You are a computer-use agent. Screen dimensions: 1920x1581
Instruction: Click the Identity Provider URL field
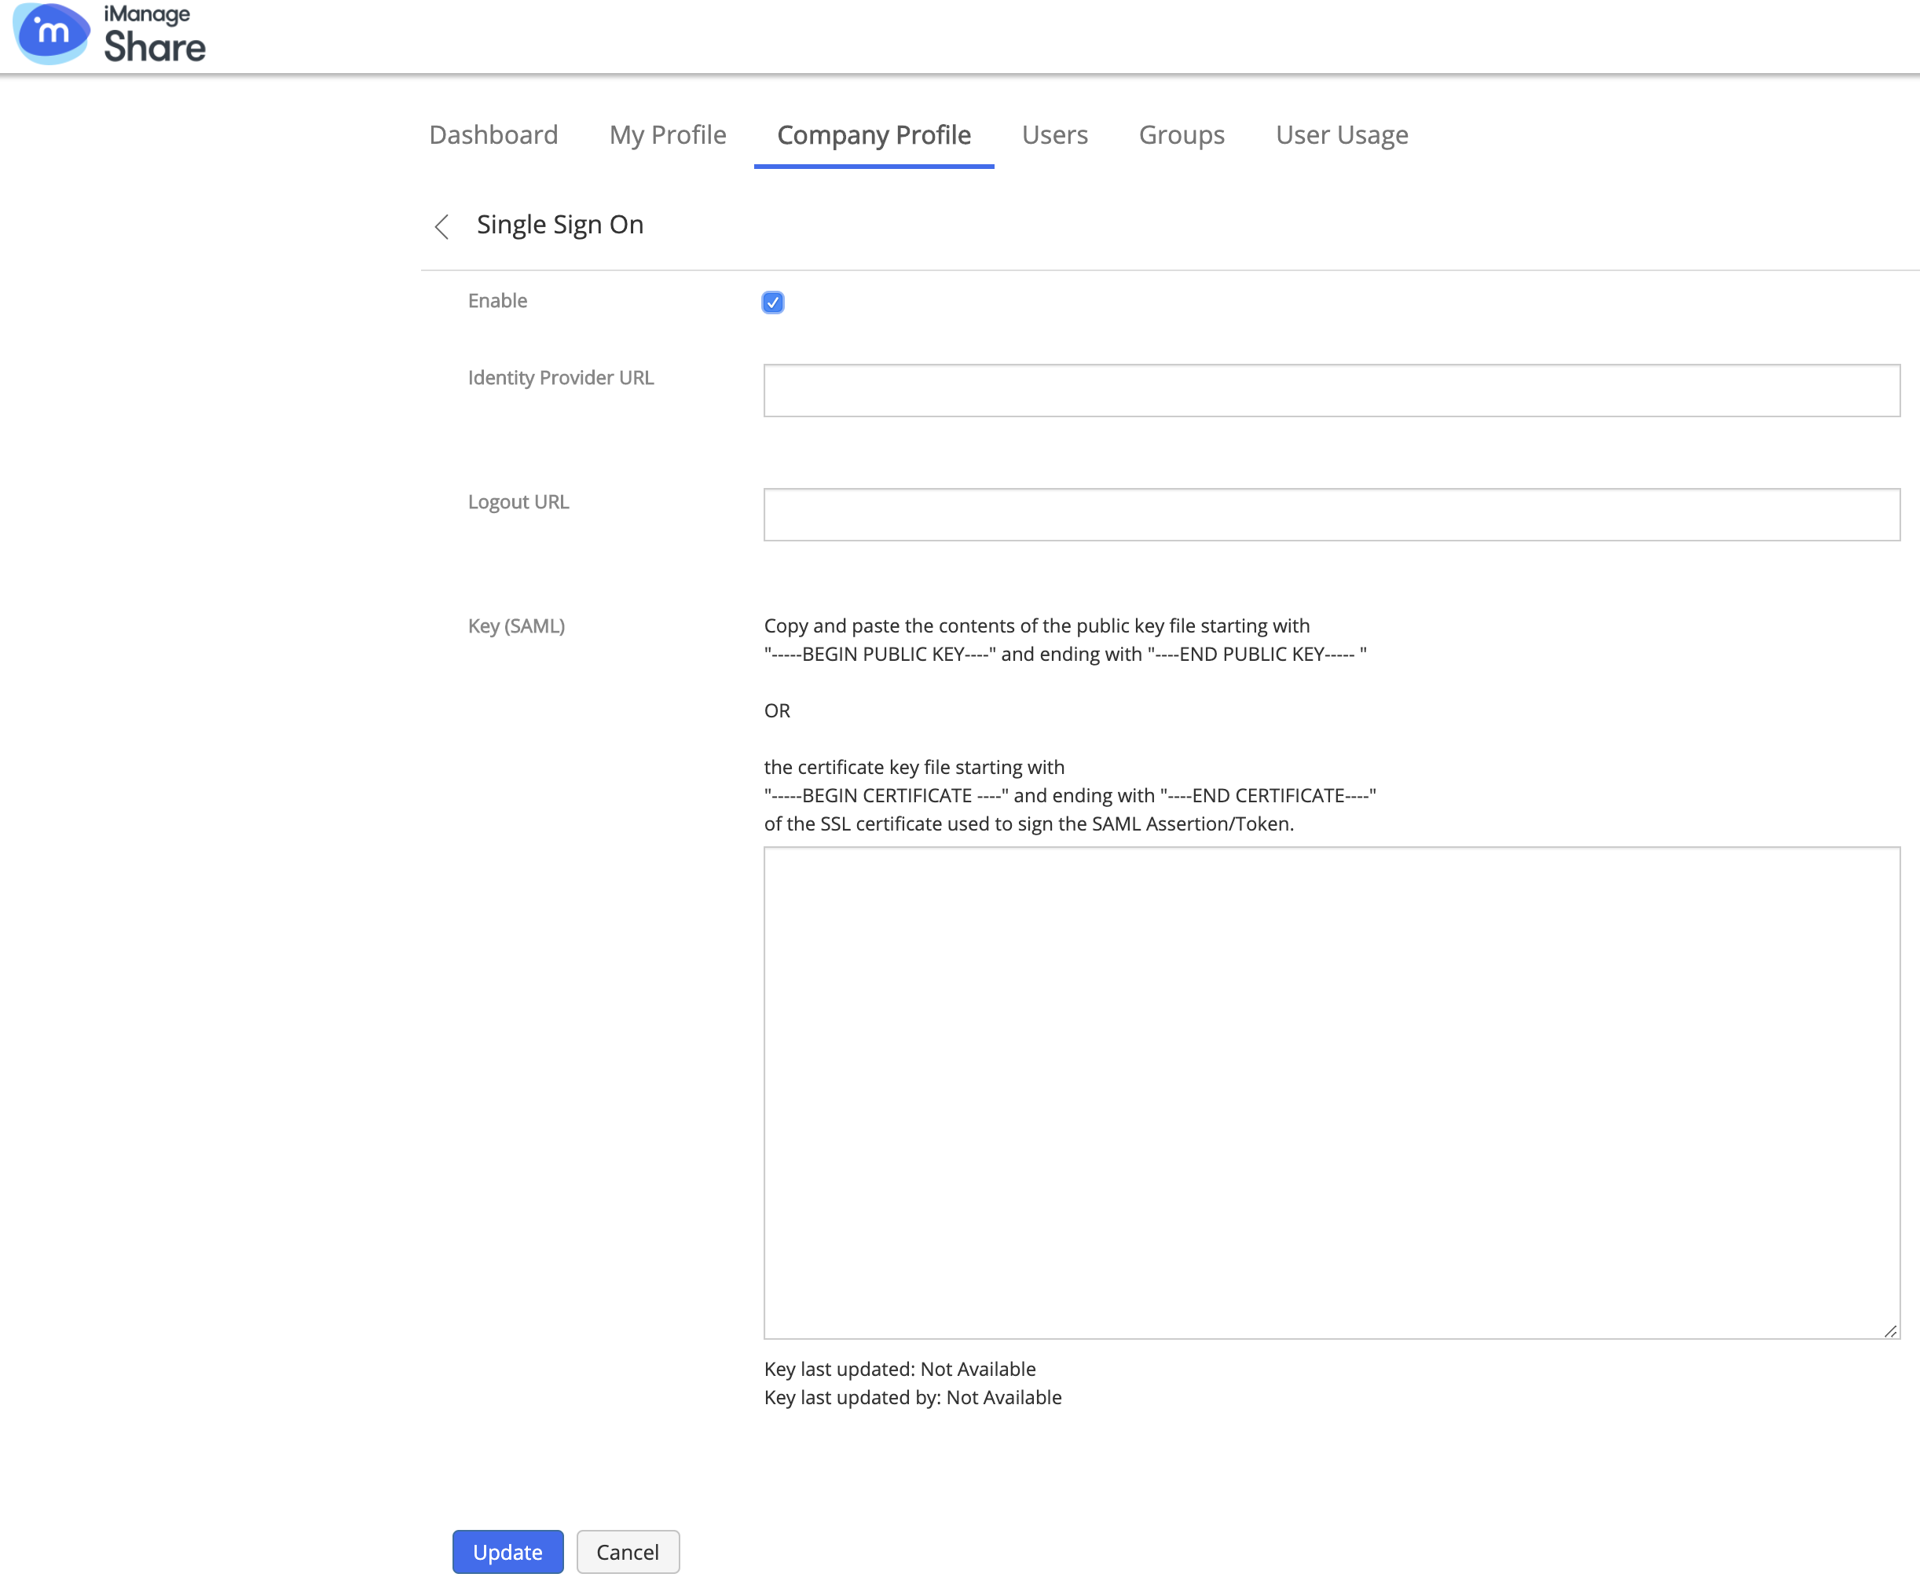(x=1331, y=391)
